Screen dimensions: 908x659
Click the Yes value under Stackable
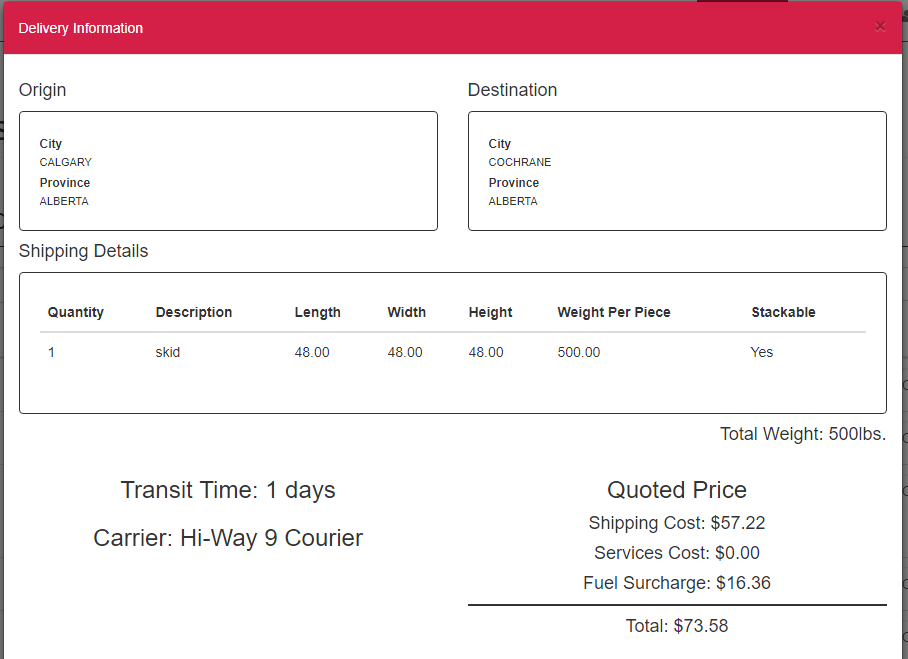(762, 352)
